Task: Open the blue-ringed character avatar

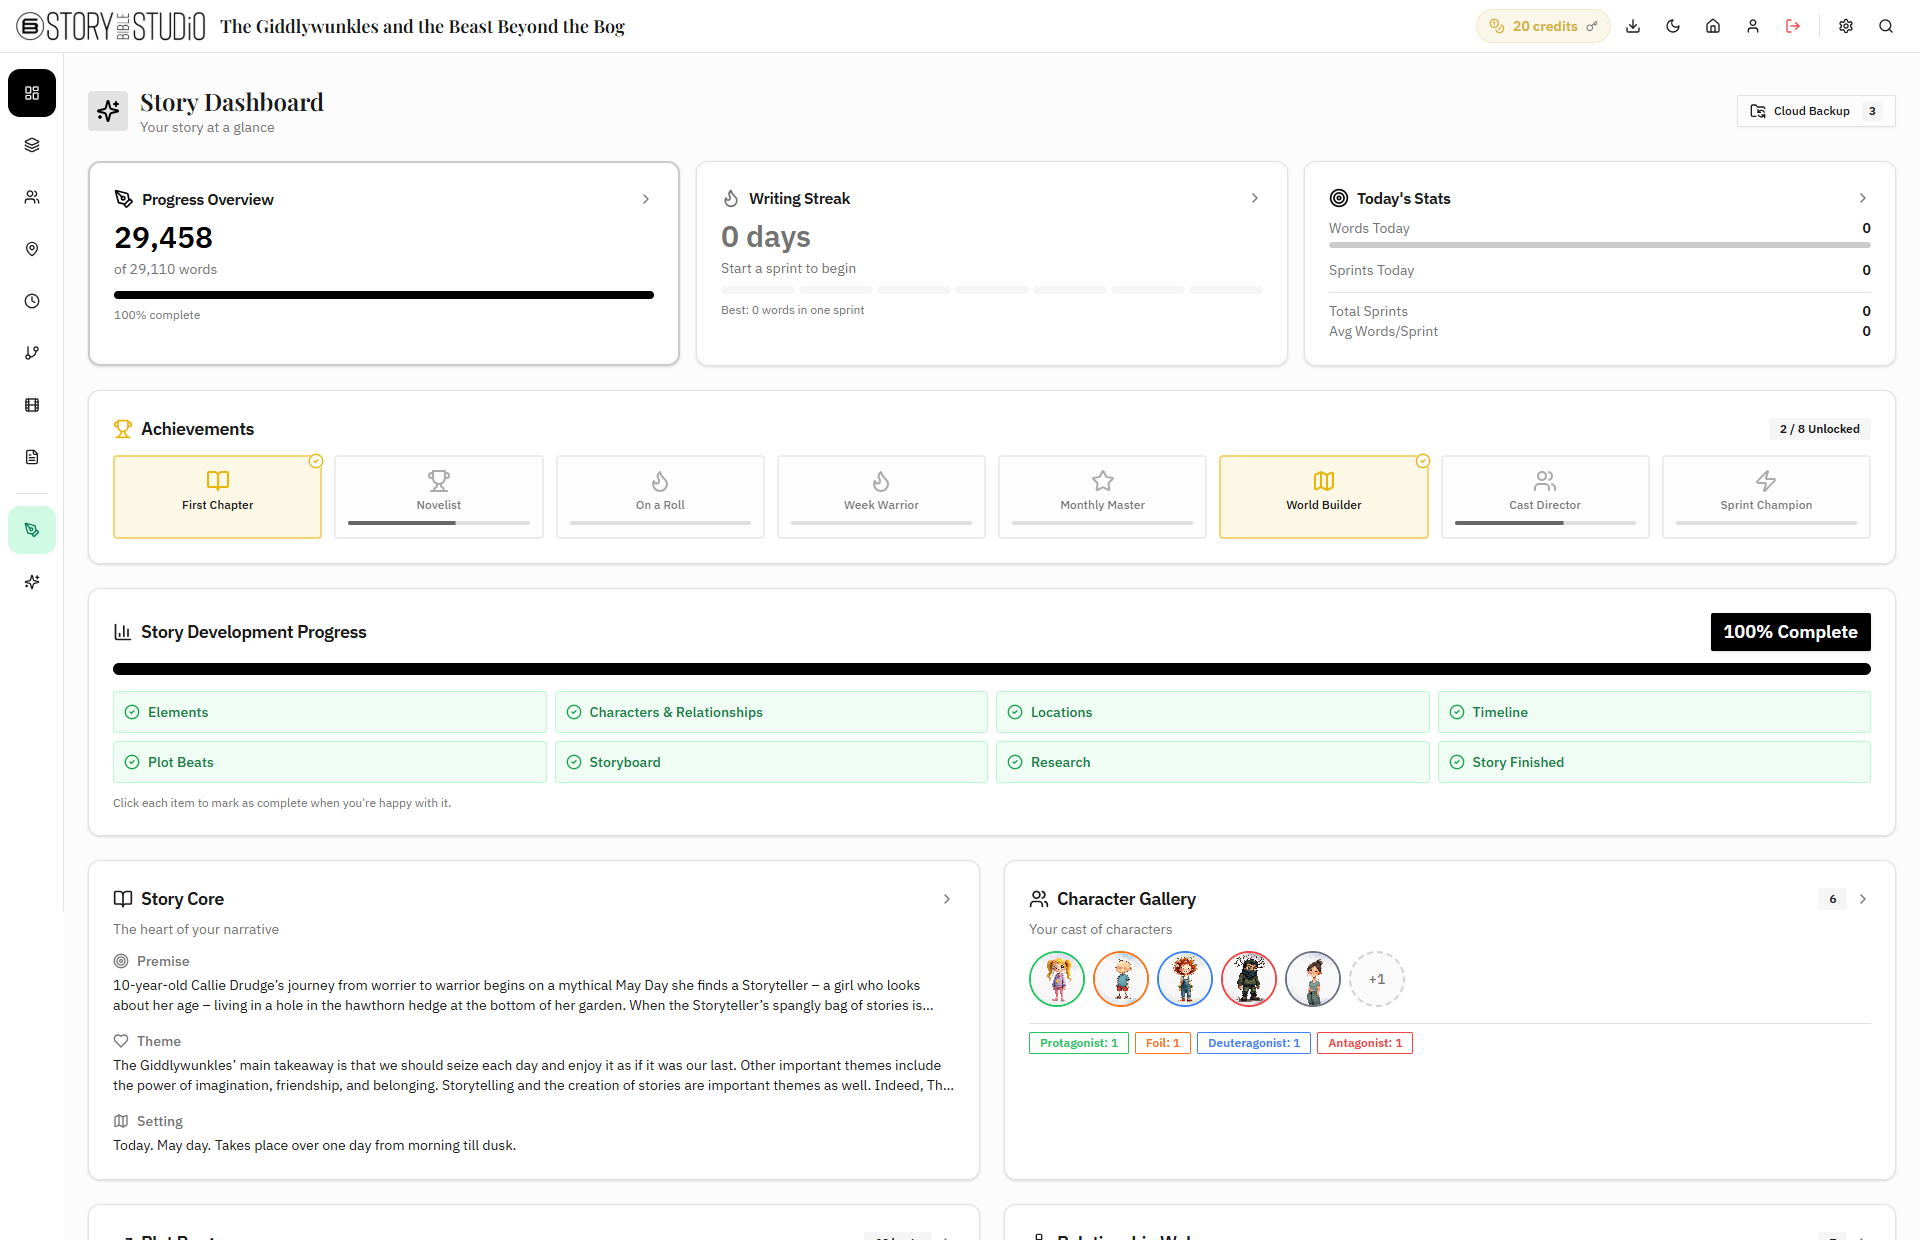Action: pyautogui.click(x=1185, y=979)
